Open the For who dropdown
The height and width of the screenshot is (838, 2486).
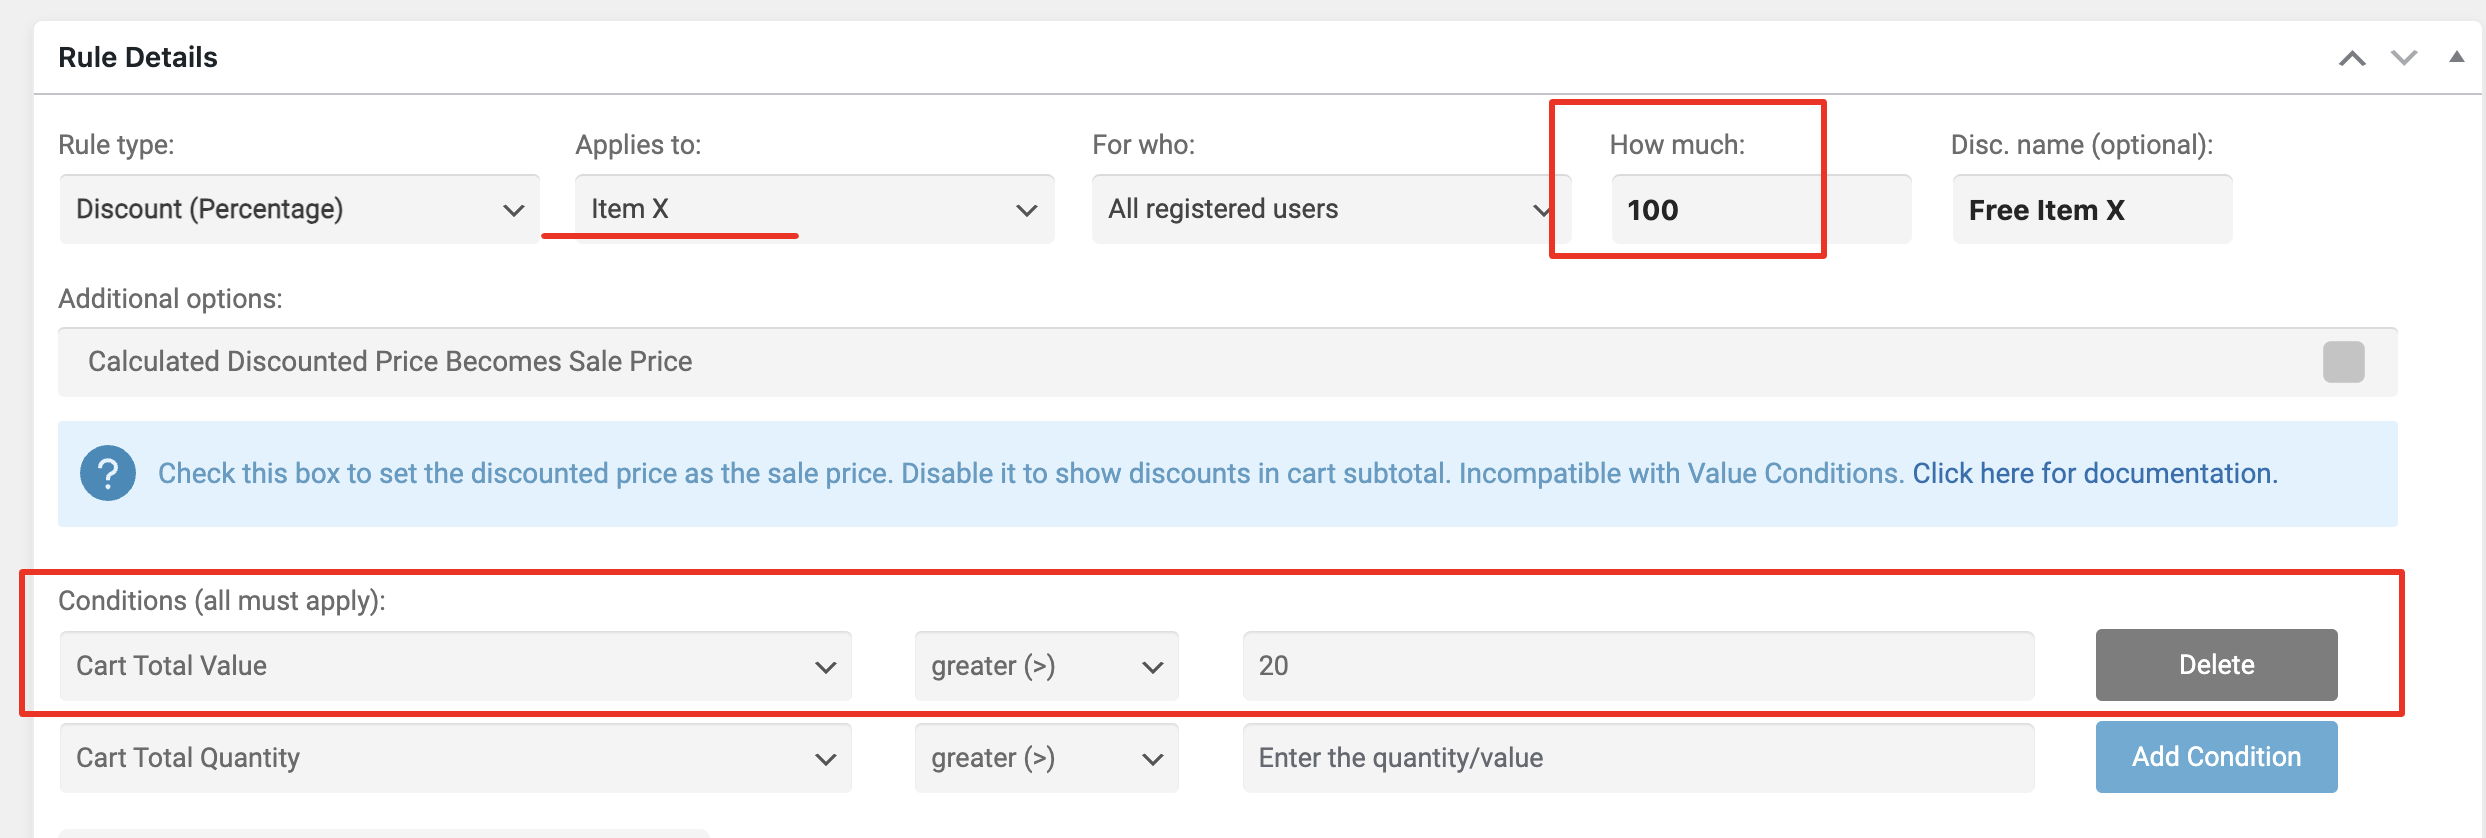click(x=1331, y=209)
